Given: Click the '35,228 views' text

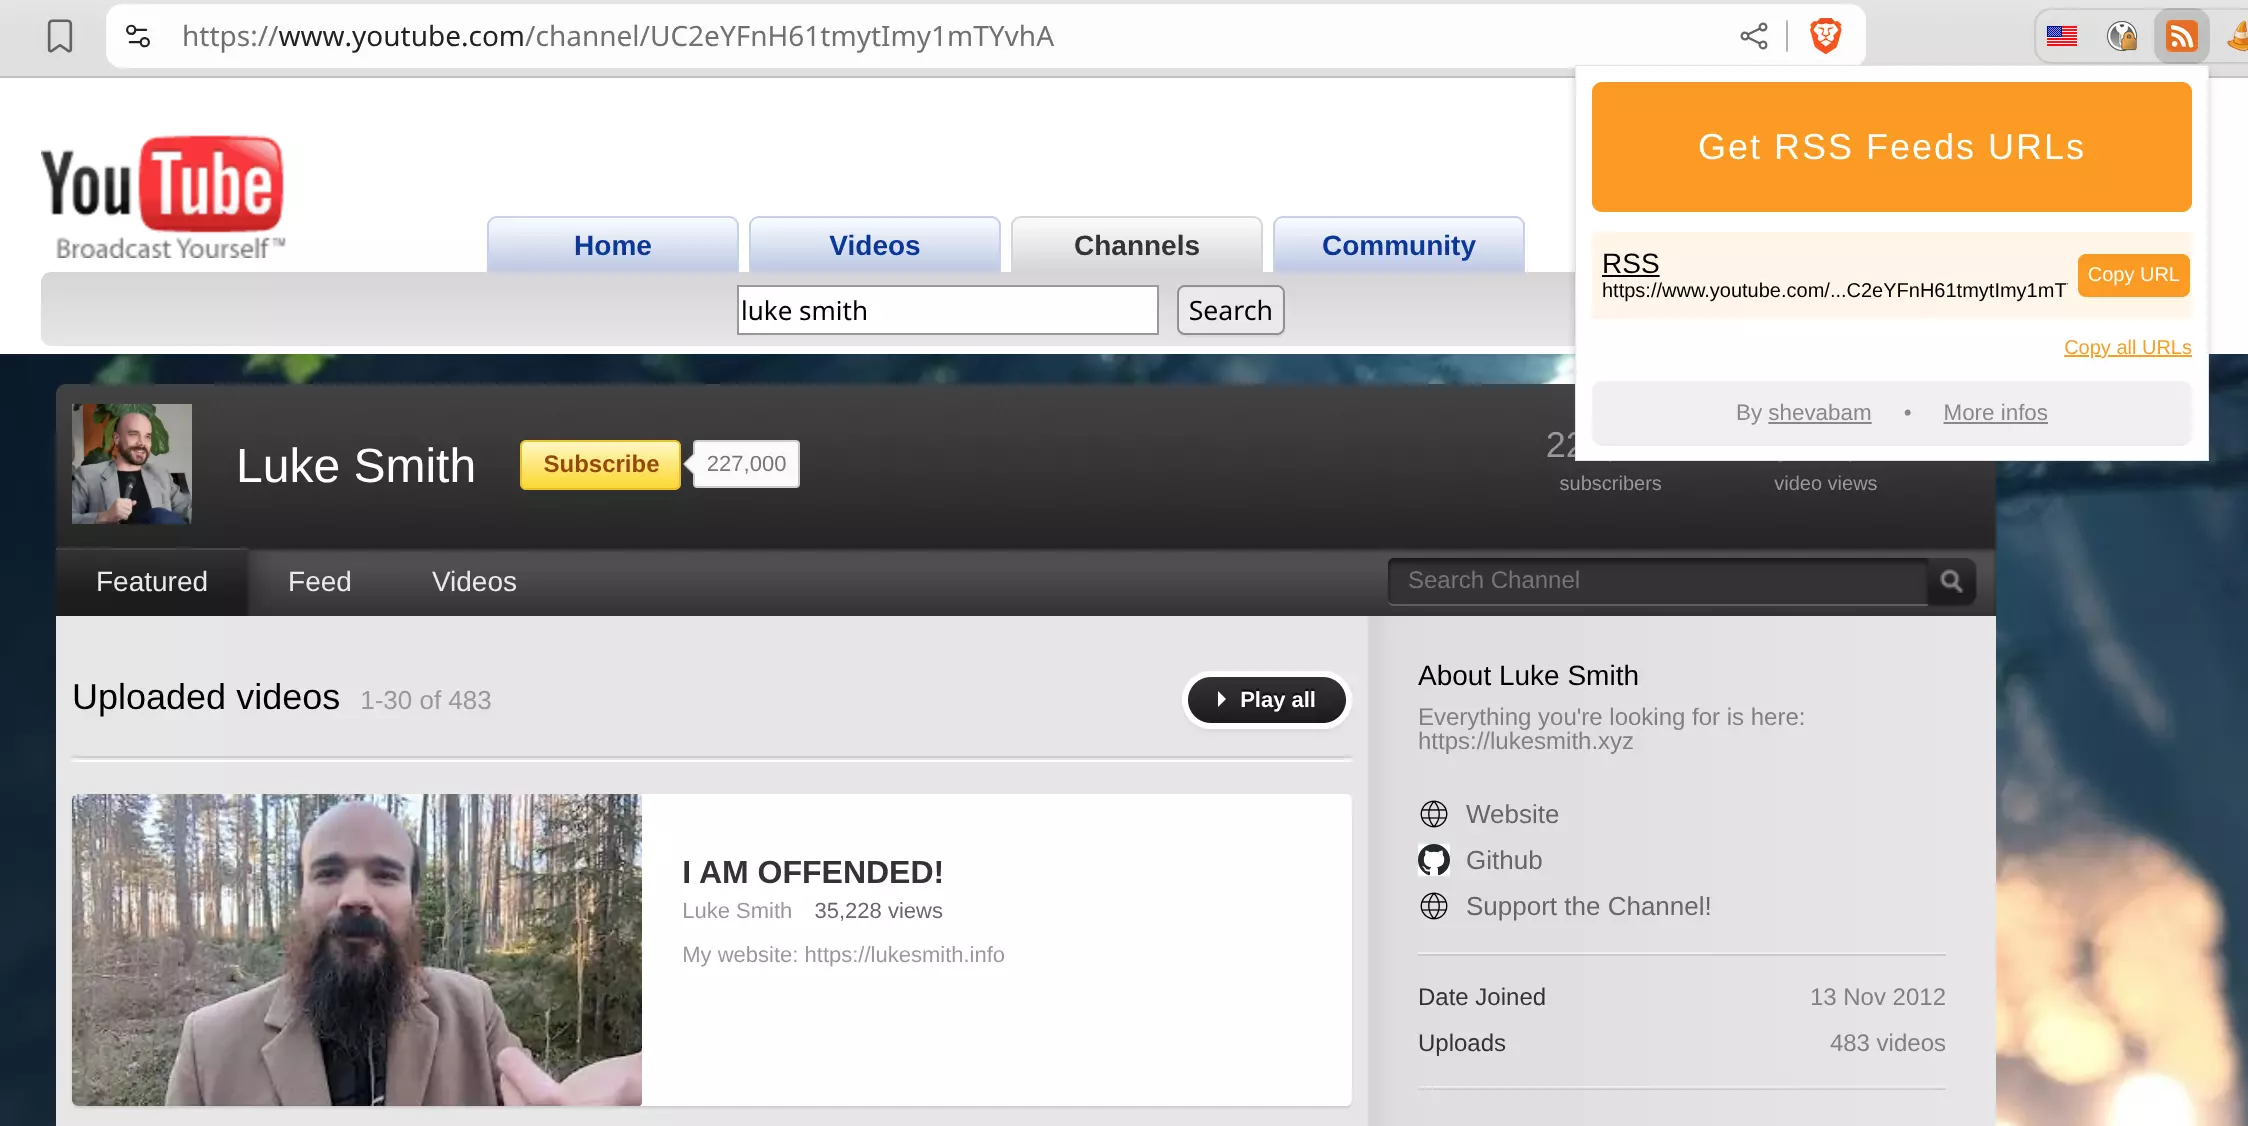Looking at the screenshot, I should [878, 911].
